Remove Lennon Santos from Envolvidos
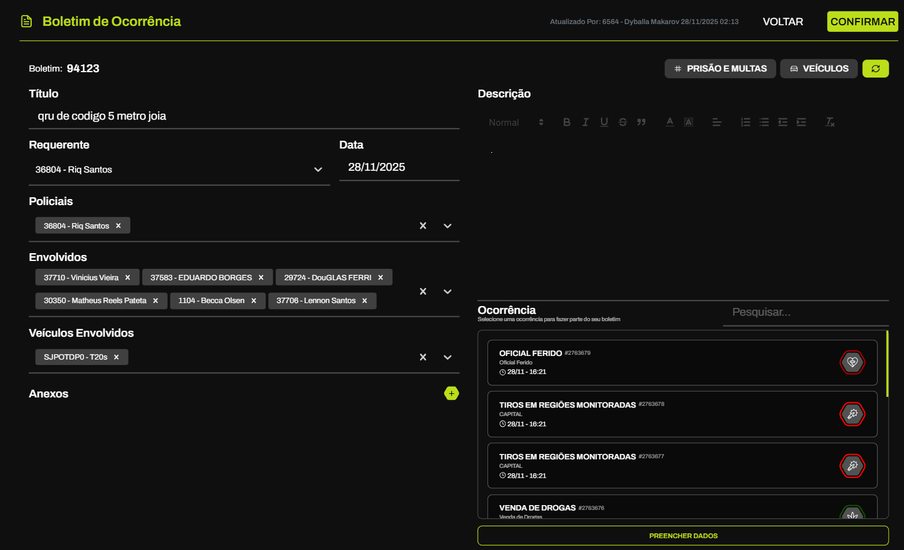 coord(364,300)
